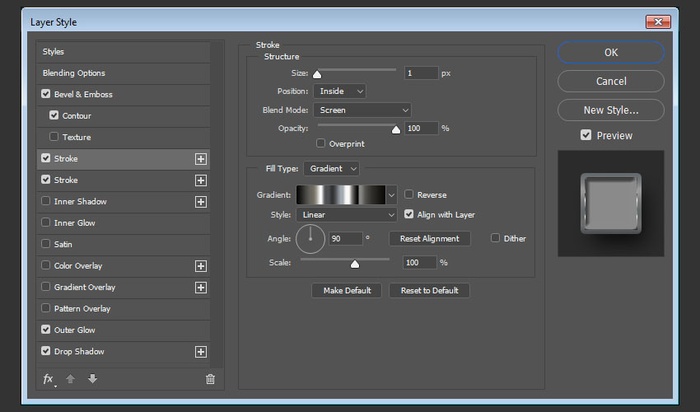
Task: Click the Reset Alignment button
Action: [x=429, y=239]
